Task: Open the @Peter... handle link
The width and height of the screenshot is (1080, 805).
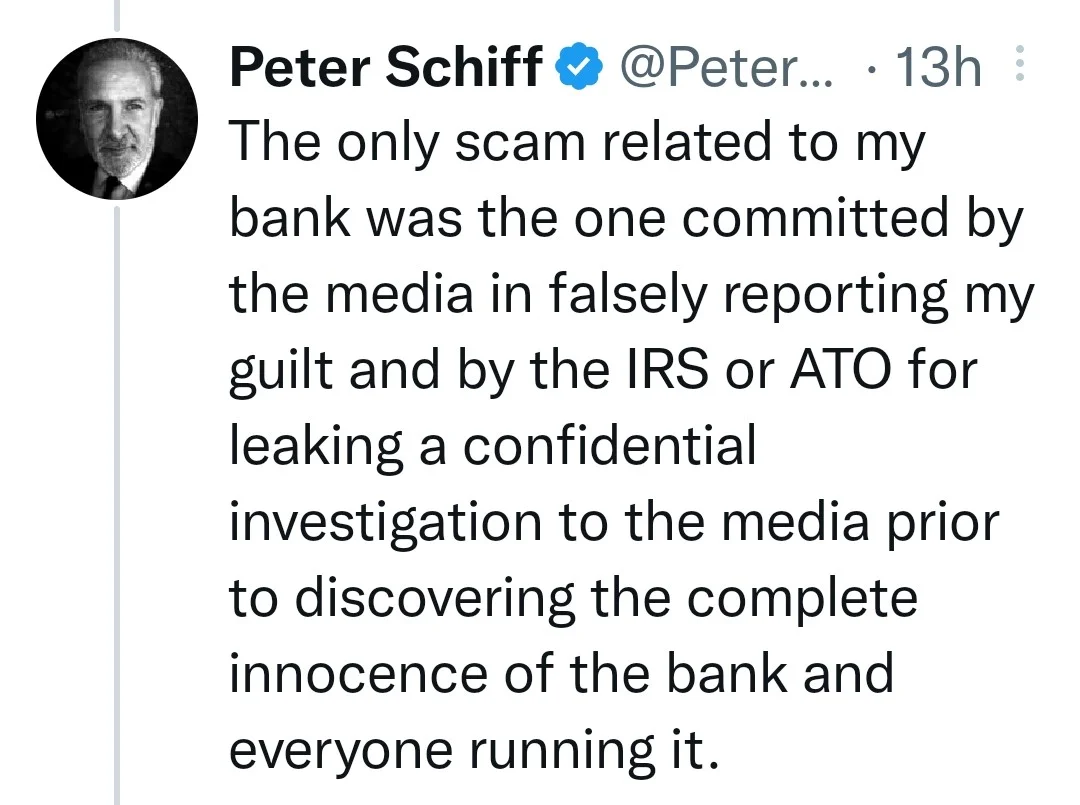Action: click(x=727, y=67)
